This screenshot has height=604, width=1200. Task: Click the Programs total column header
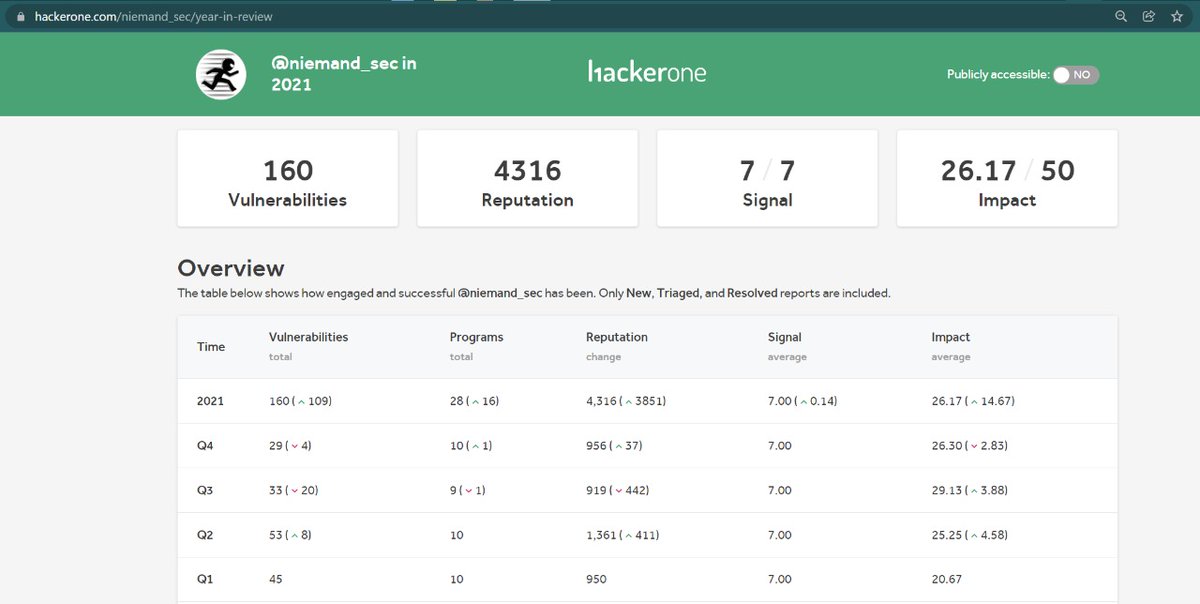477,346
